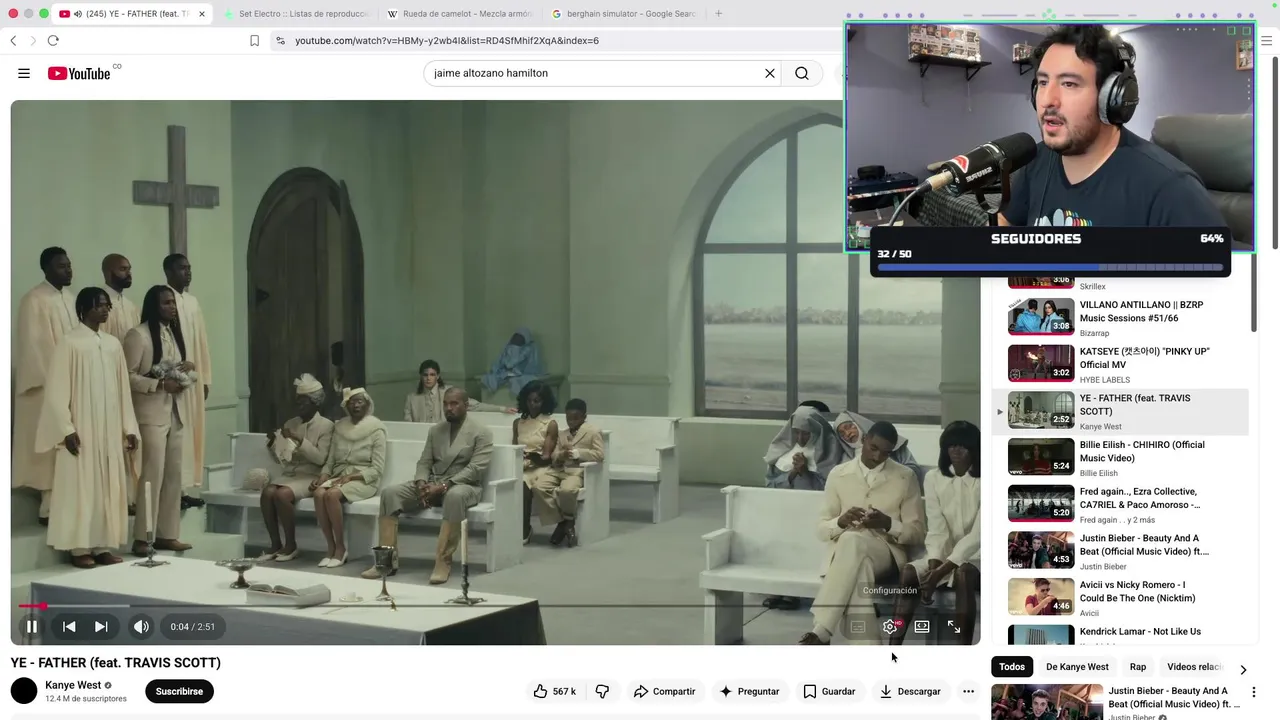Viewport: 1280px width, 720px height.
Task: Select the De Kanye West filter chip
Action: pos(1077,667)
